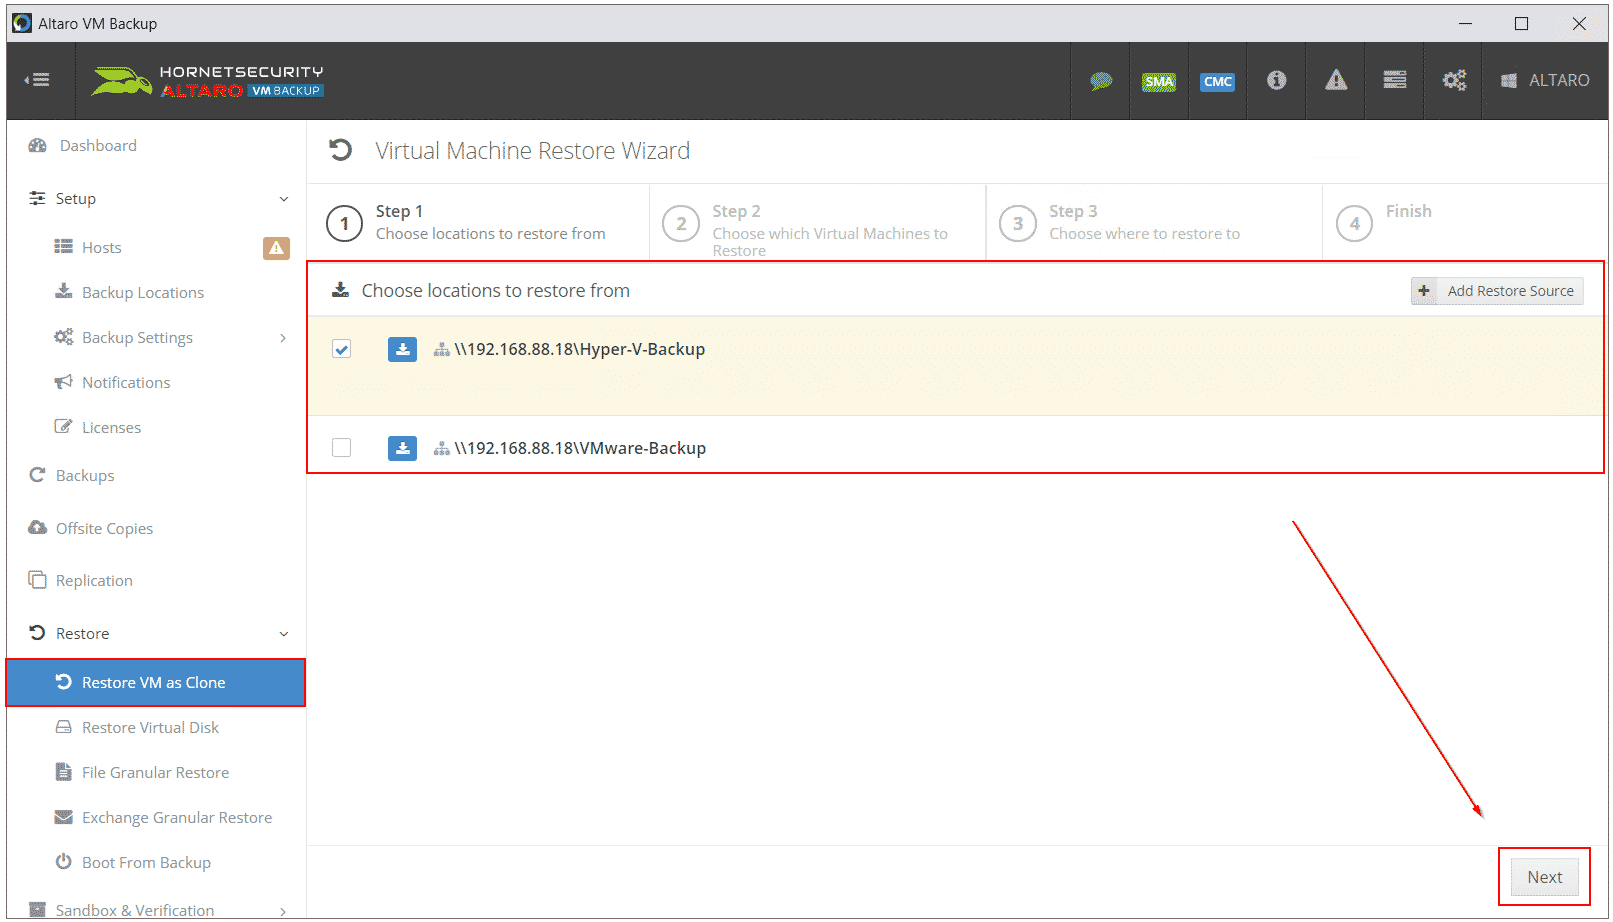Select Step 3 in the wizard
This screenshot has width=1613, height=922.
1154,223
